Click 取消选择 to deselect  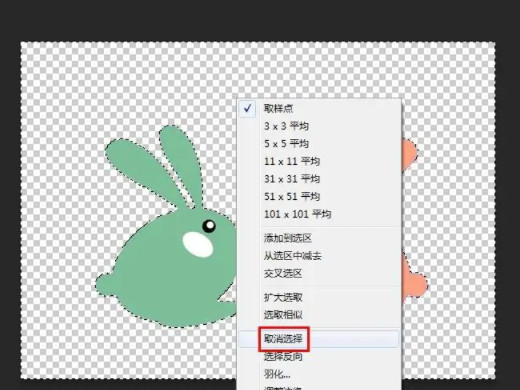pyautogui.click(x=319, y=339)
